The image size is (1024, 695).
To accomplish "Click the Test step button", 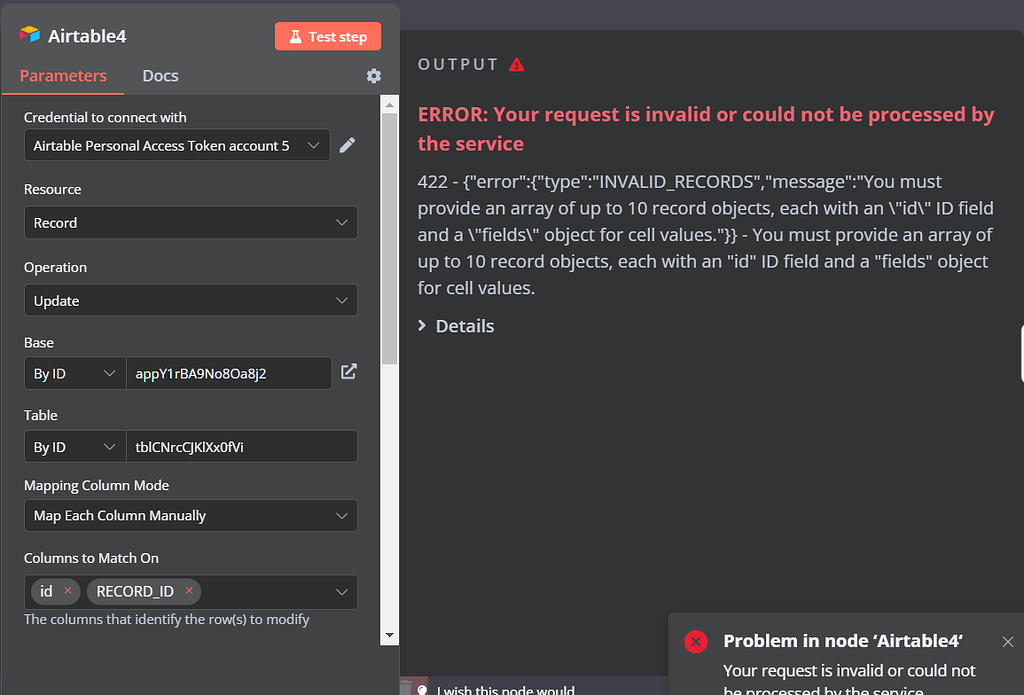I will click(328, 35).
